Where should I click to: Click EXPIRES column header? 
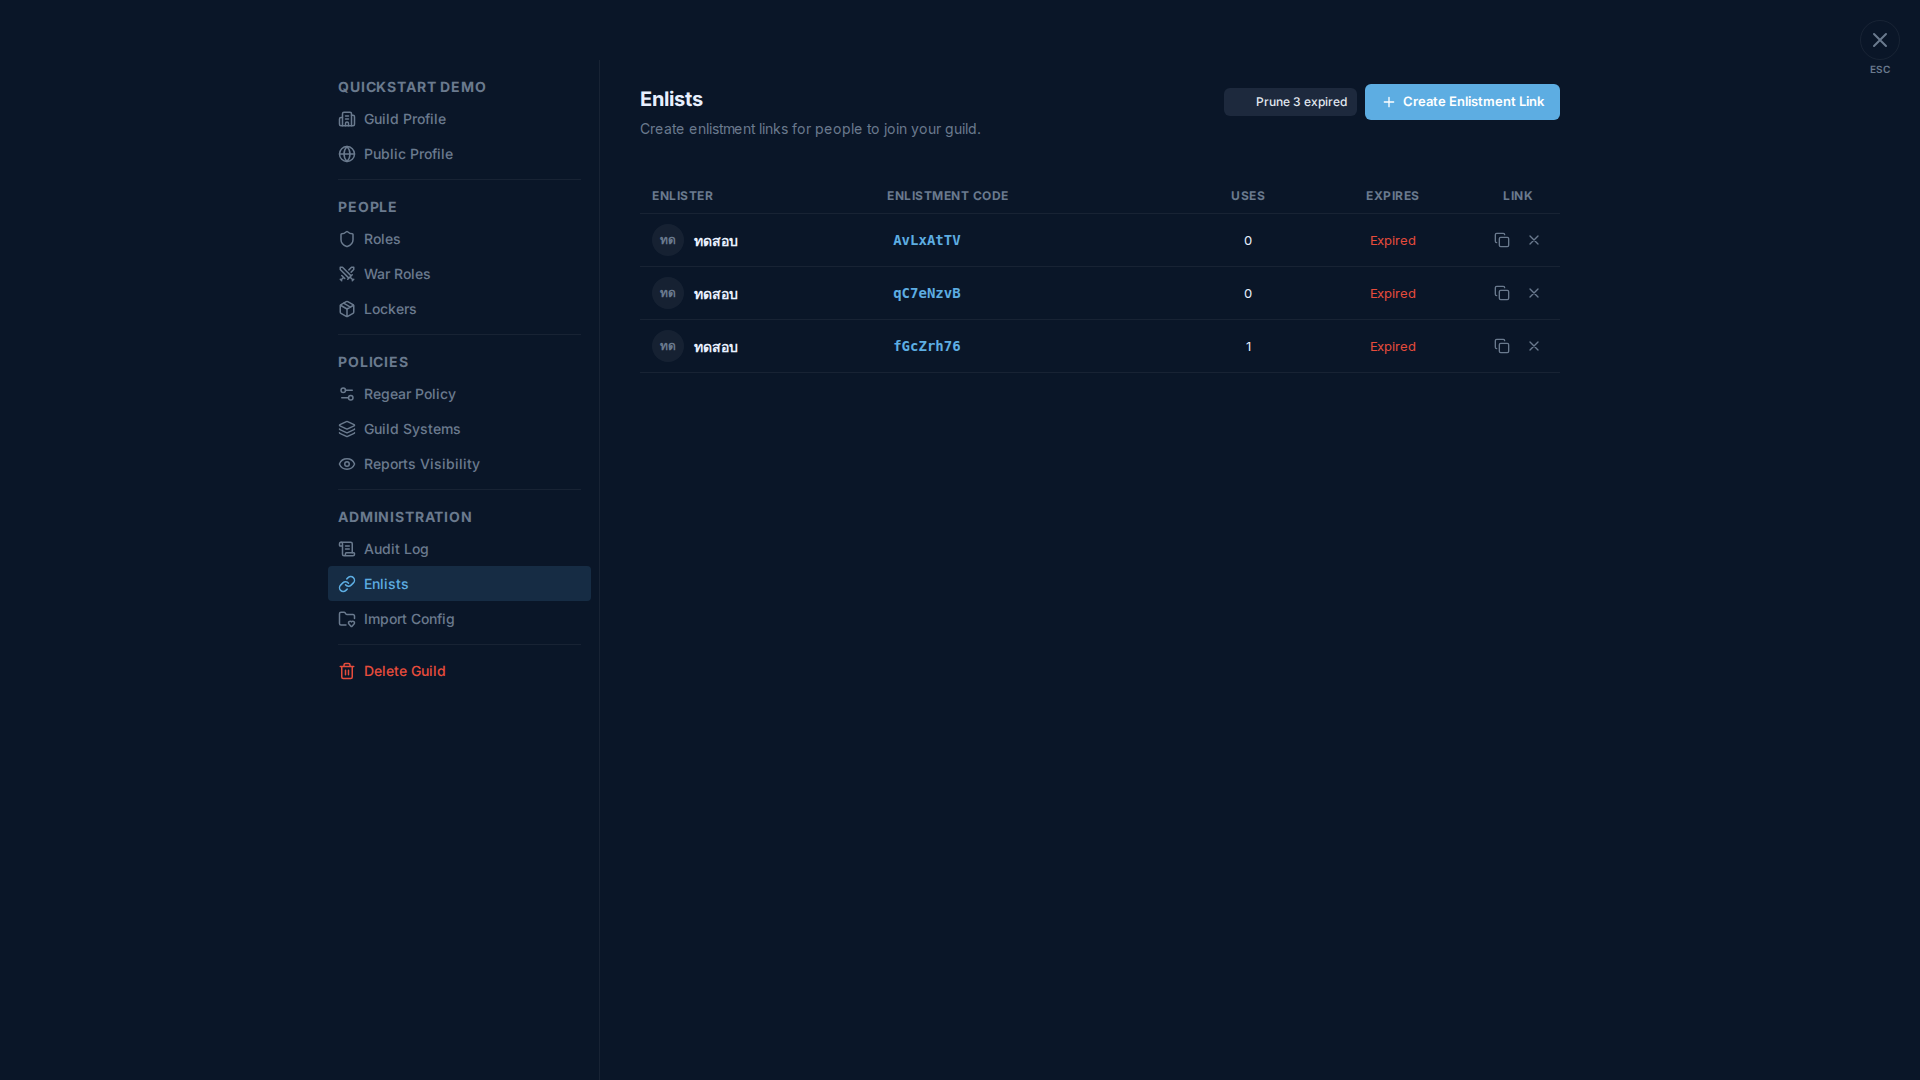[x=1392, y=196]
